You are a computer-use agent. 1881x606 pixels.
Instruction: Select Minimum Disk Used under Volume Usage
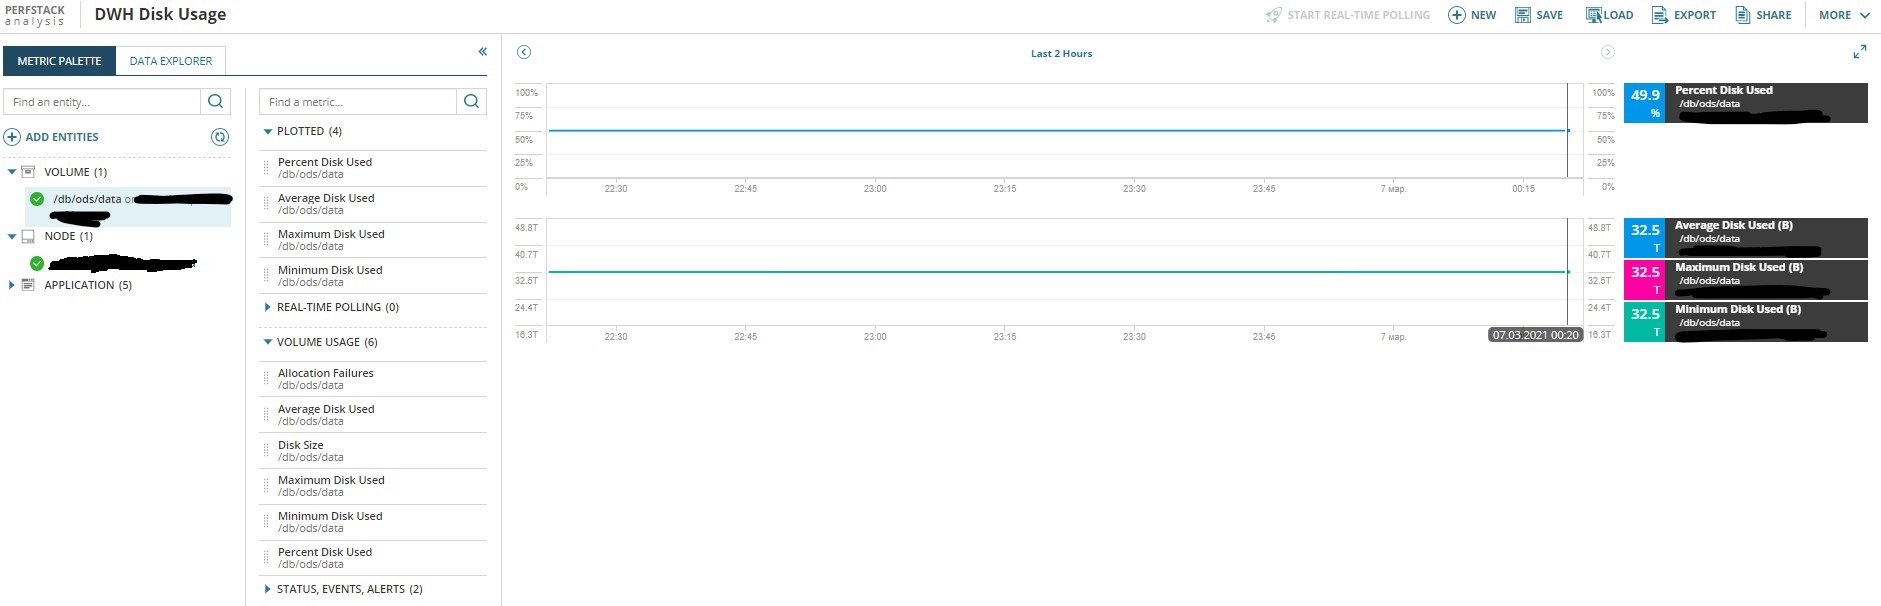(x=373, y=522)
